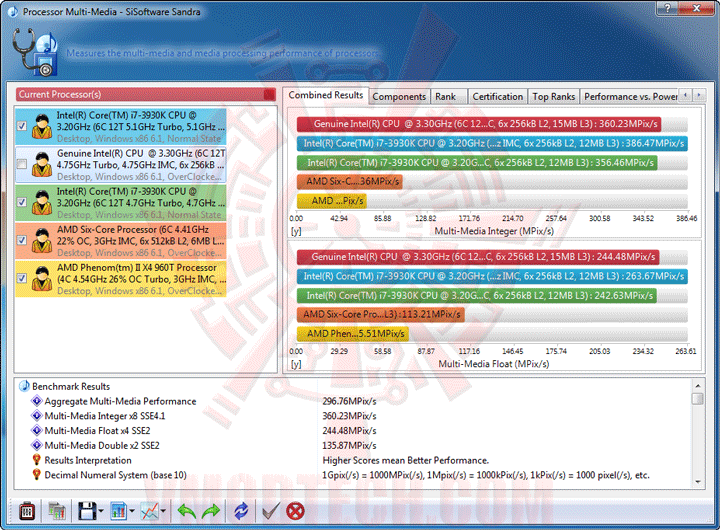Select the 296.76MPix/s aggregate value

349,401
